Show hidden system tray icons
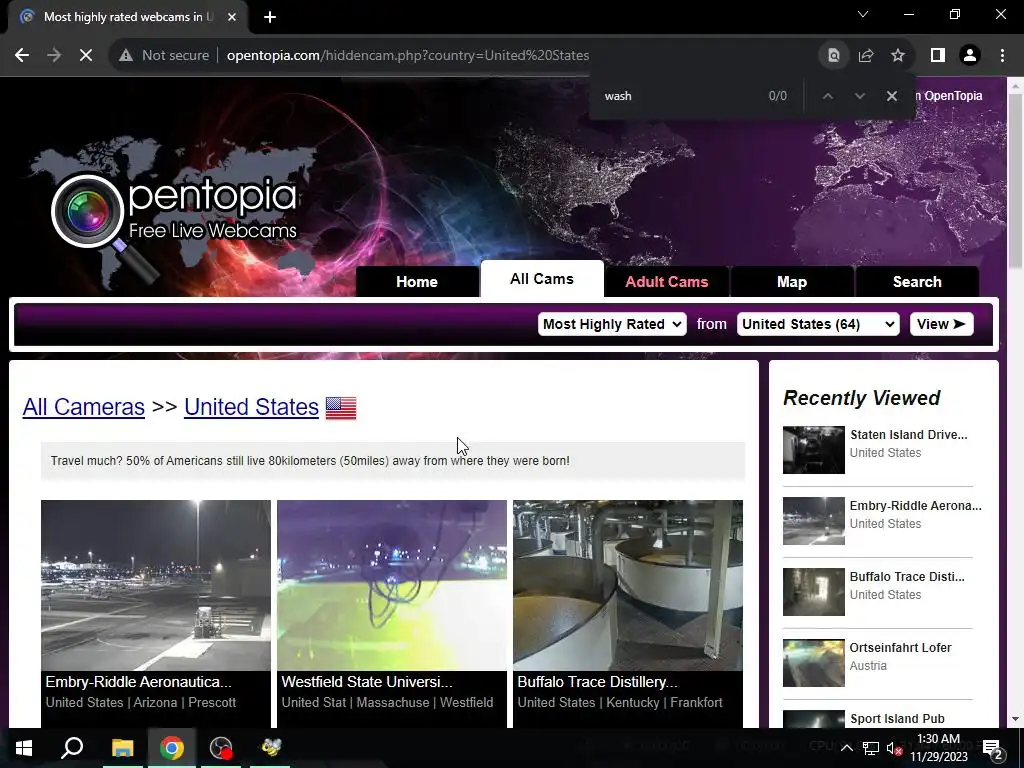 (x=846, y=748)
